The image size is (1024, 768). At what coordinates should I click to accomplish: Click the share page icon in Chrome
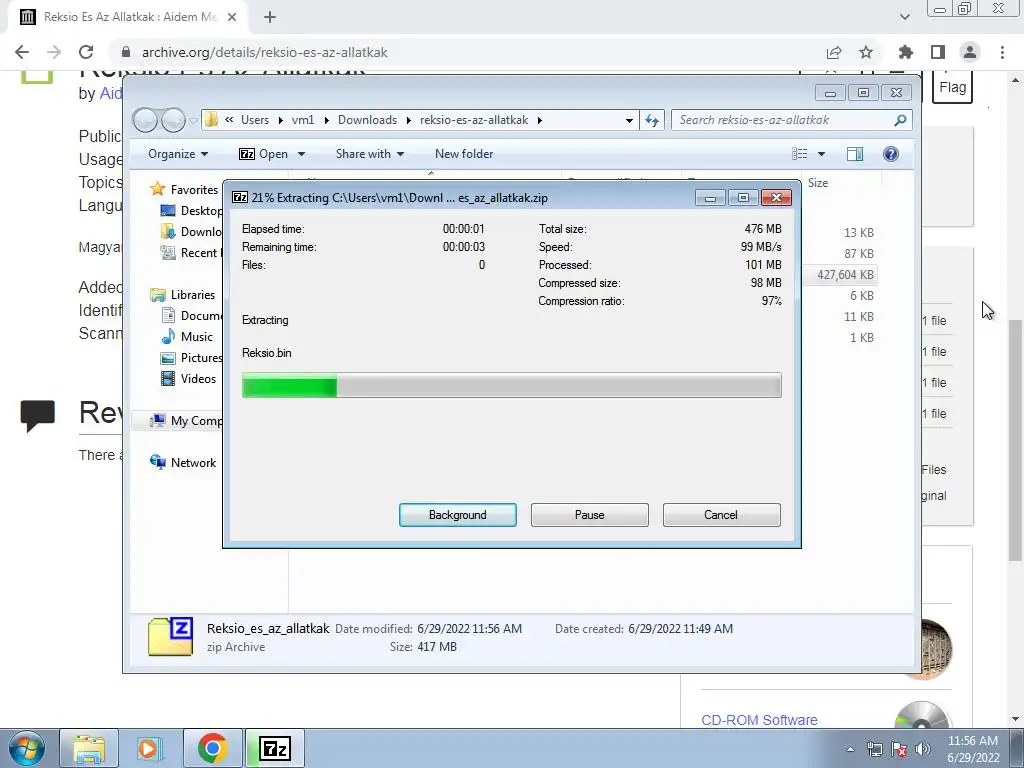coord(834,52)
